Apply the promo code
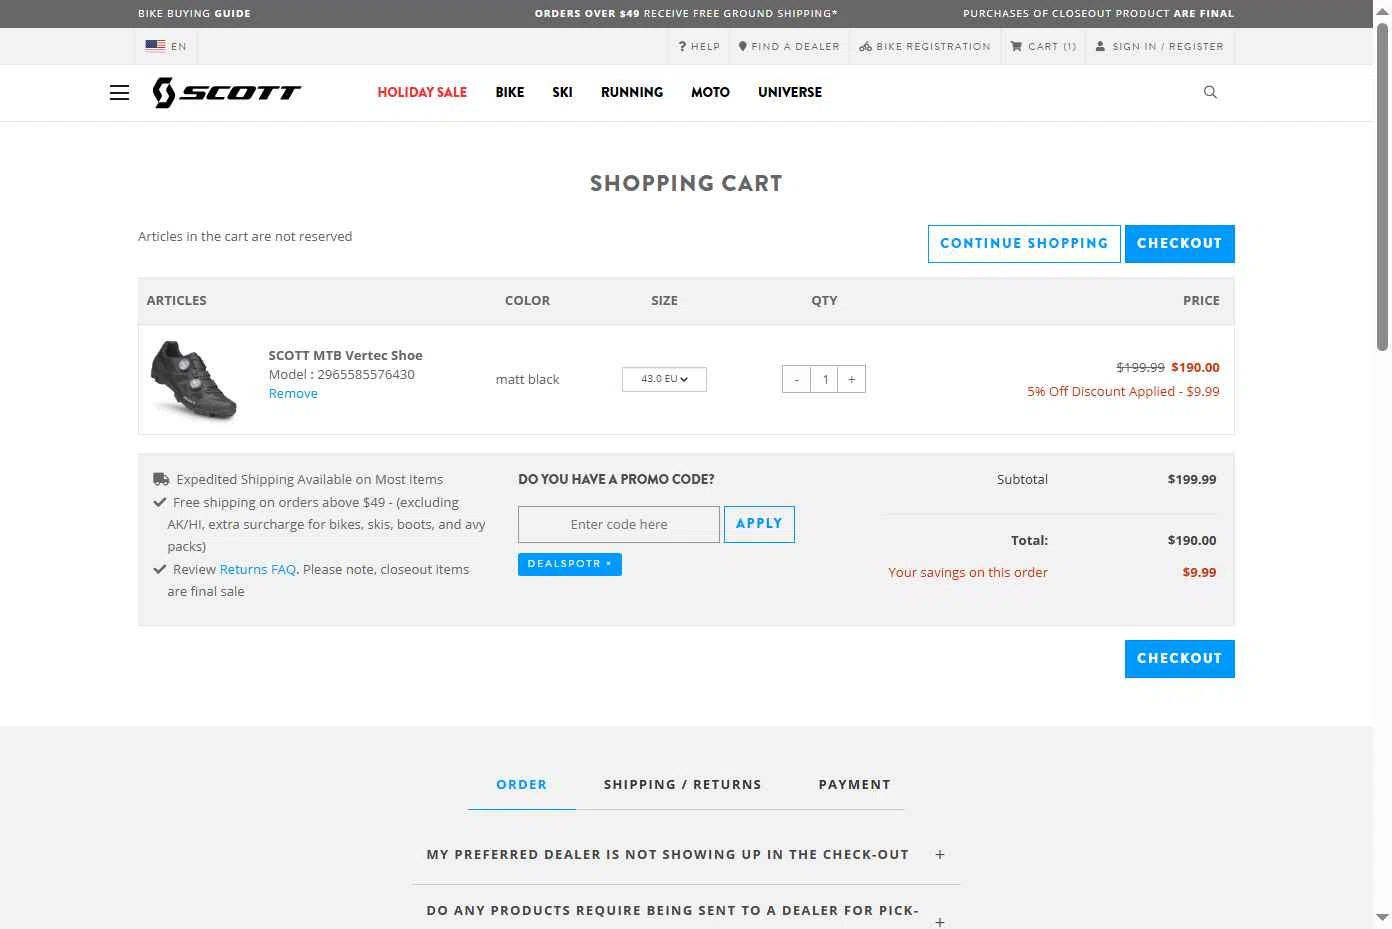Viewport: 1392px width, 929px height. pyautogui.click(x=759, y=525)
